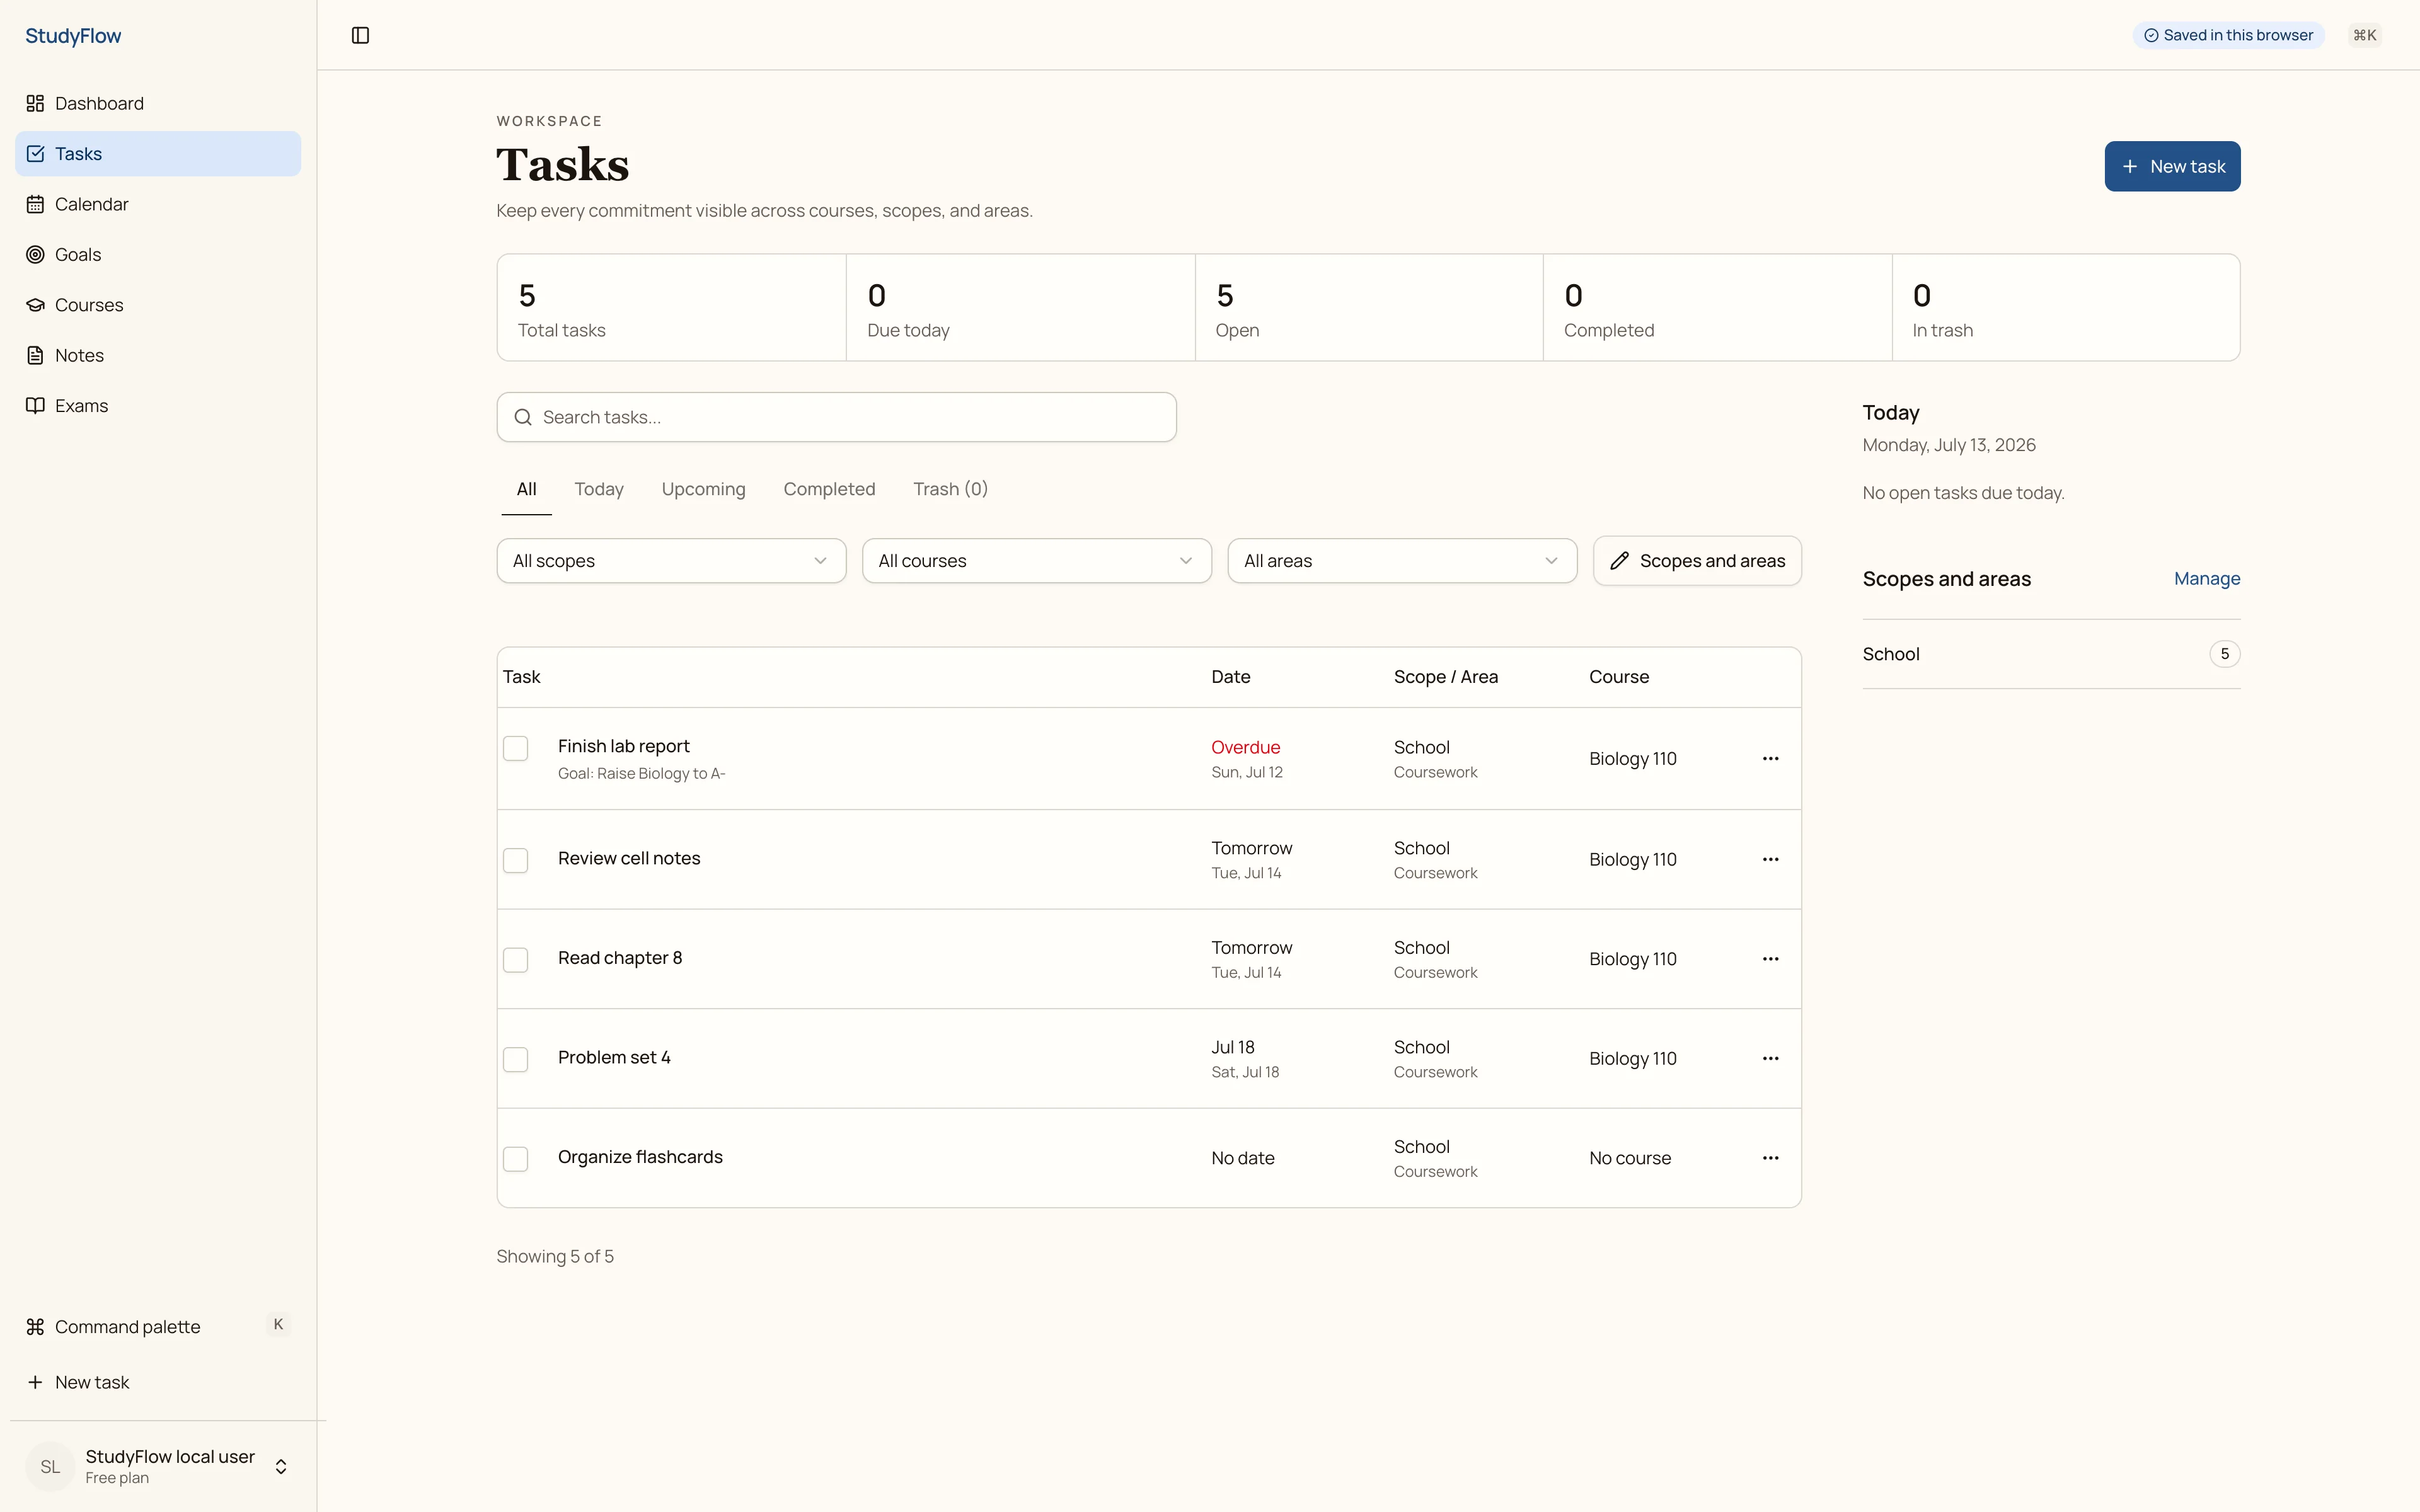Open Goals from the sidebar
This screenshot has width=2420, height=1512.
(158, 254)
